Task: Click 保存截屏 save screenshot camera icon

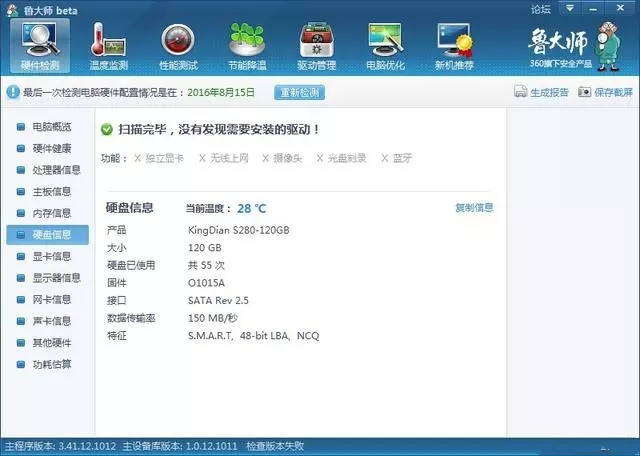Action: point(584,91)
